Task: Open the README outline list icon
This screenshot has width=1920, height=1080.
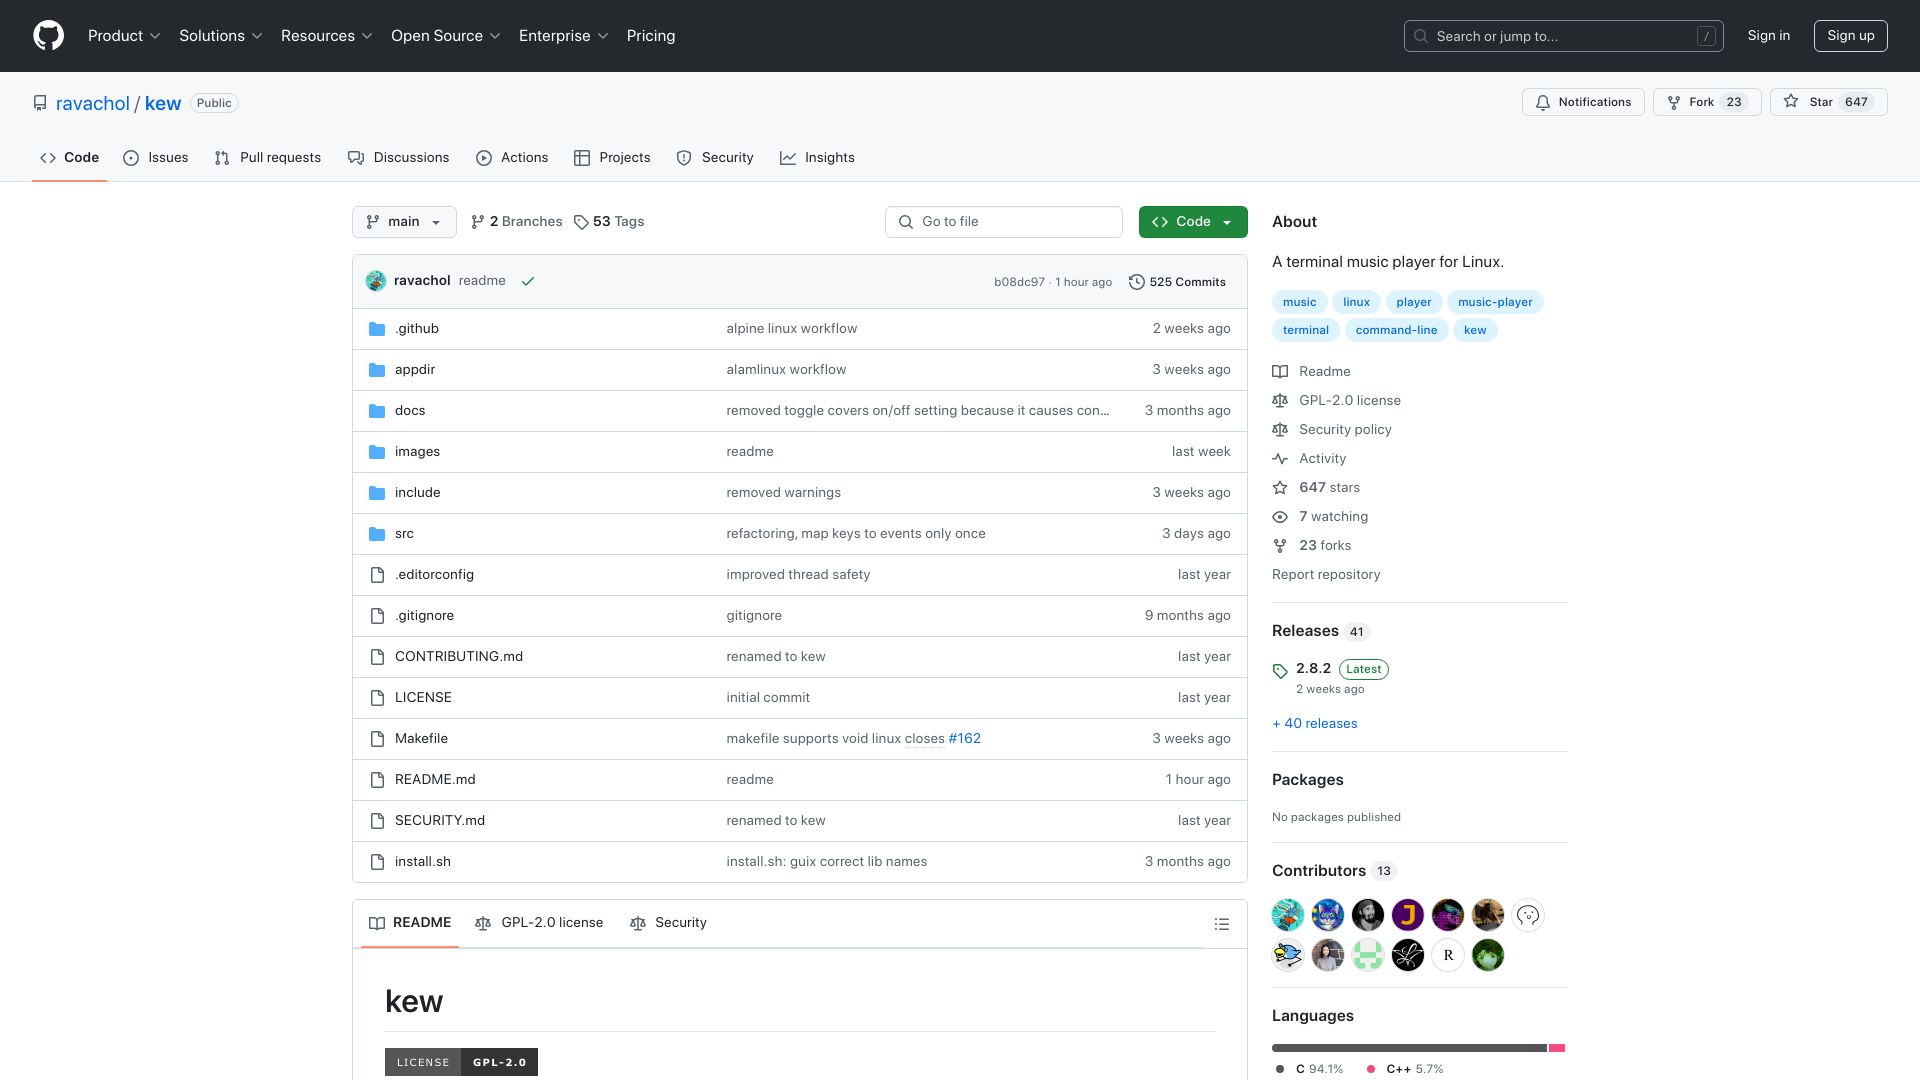Action: click(1221, 924)
